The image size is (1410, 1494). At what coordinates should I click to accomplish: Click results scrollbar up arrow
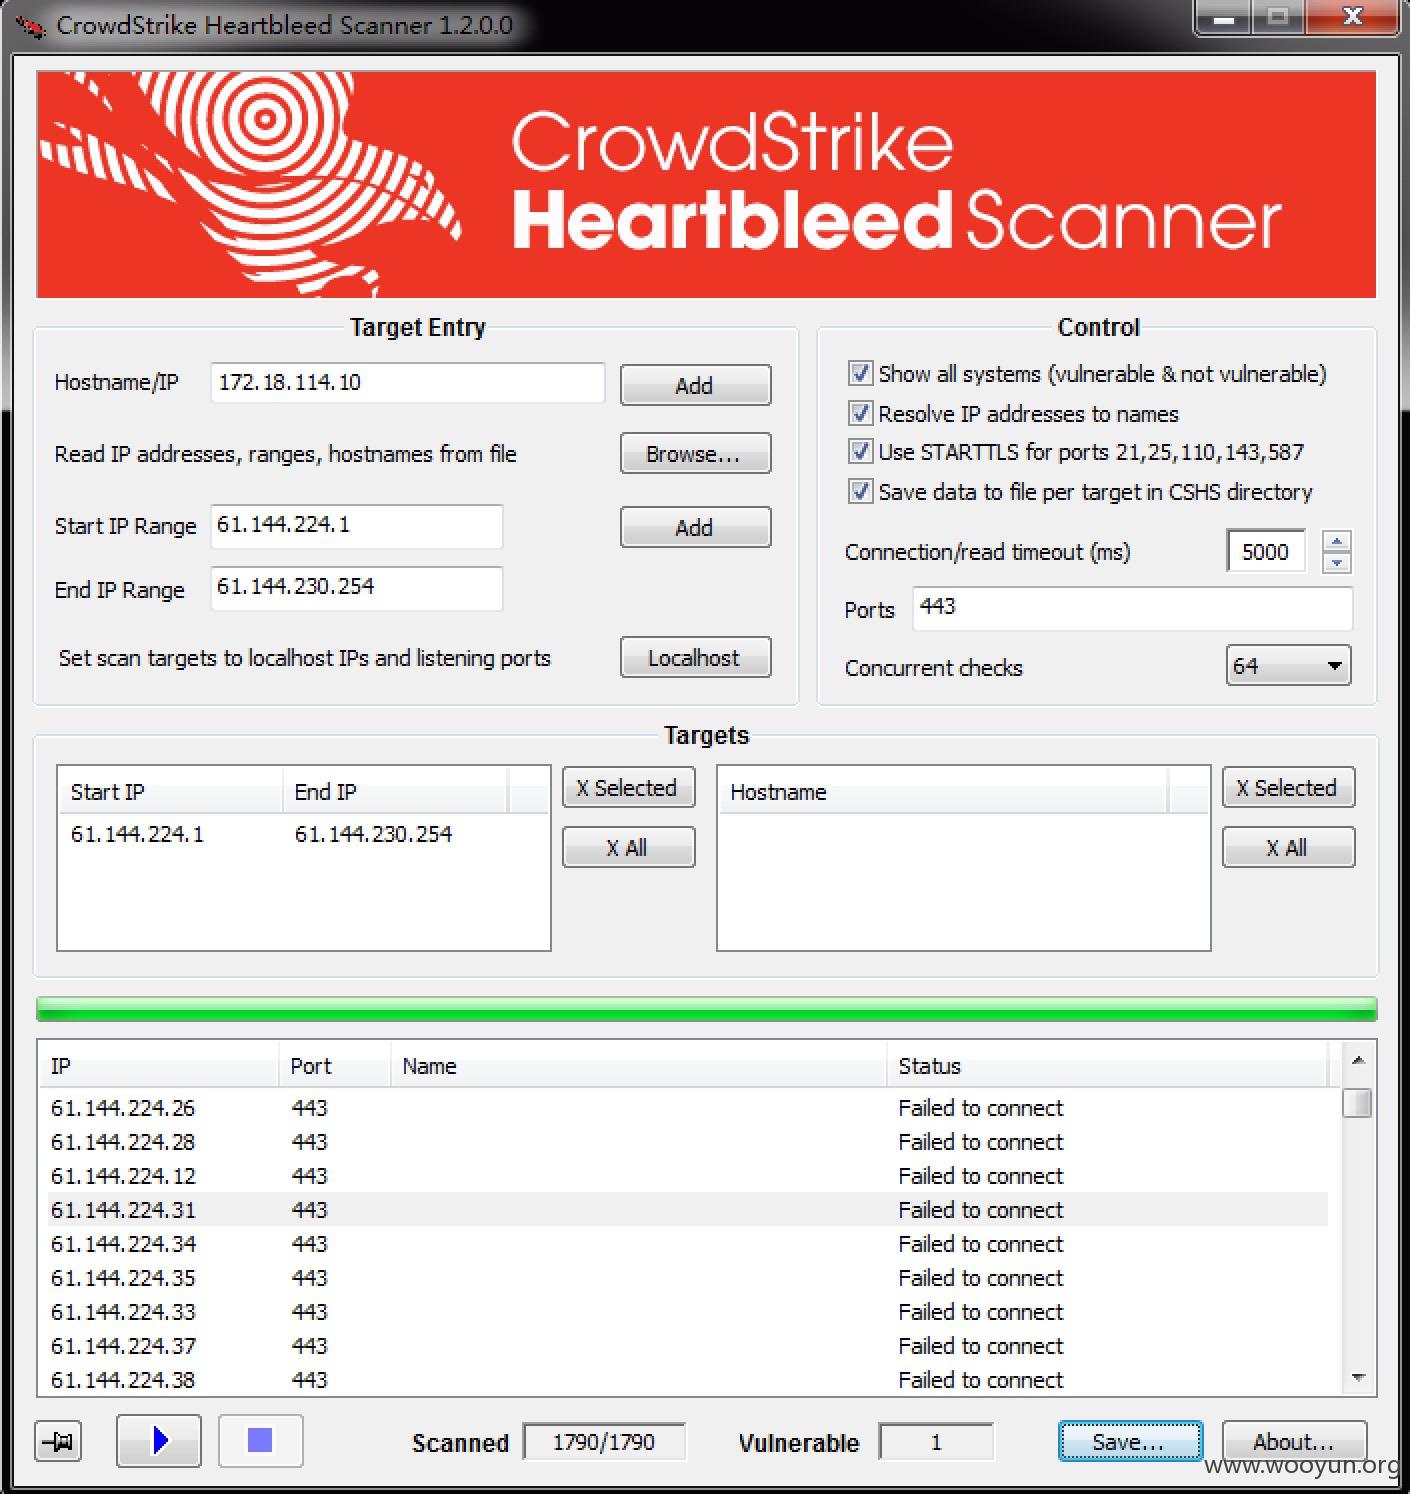(1357, 1060)
